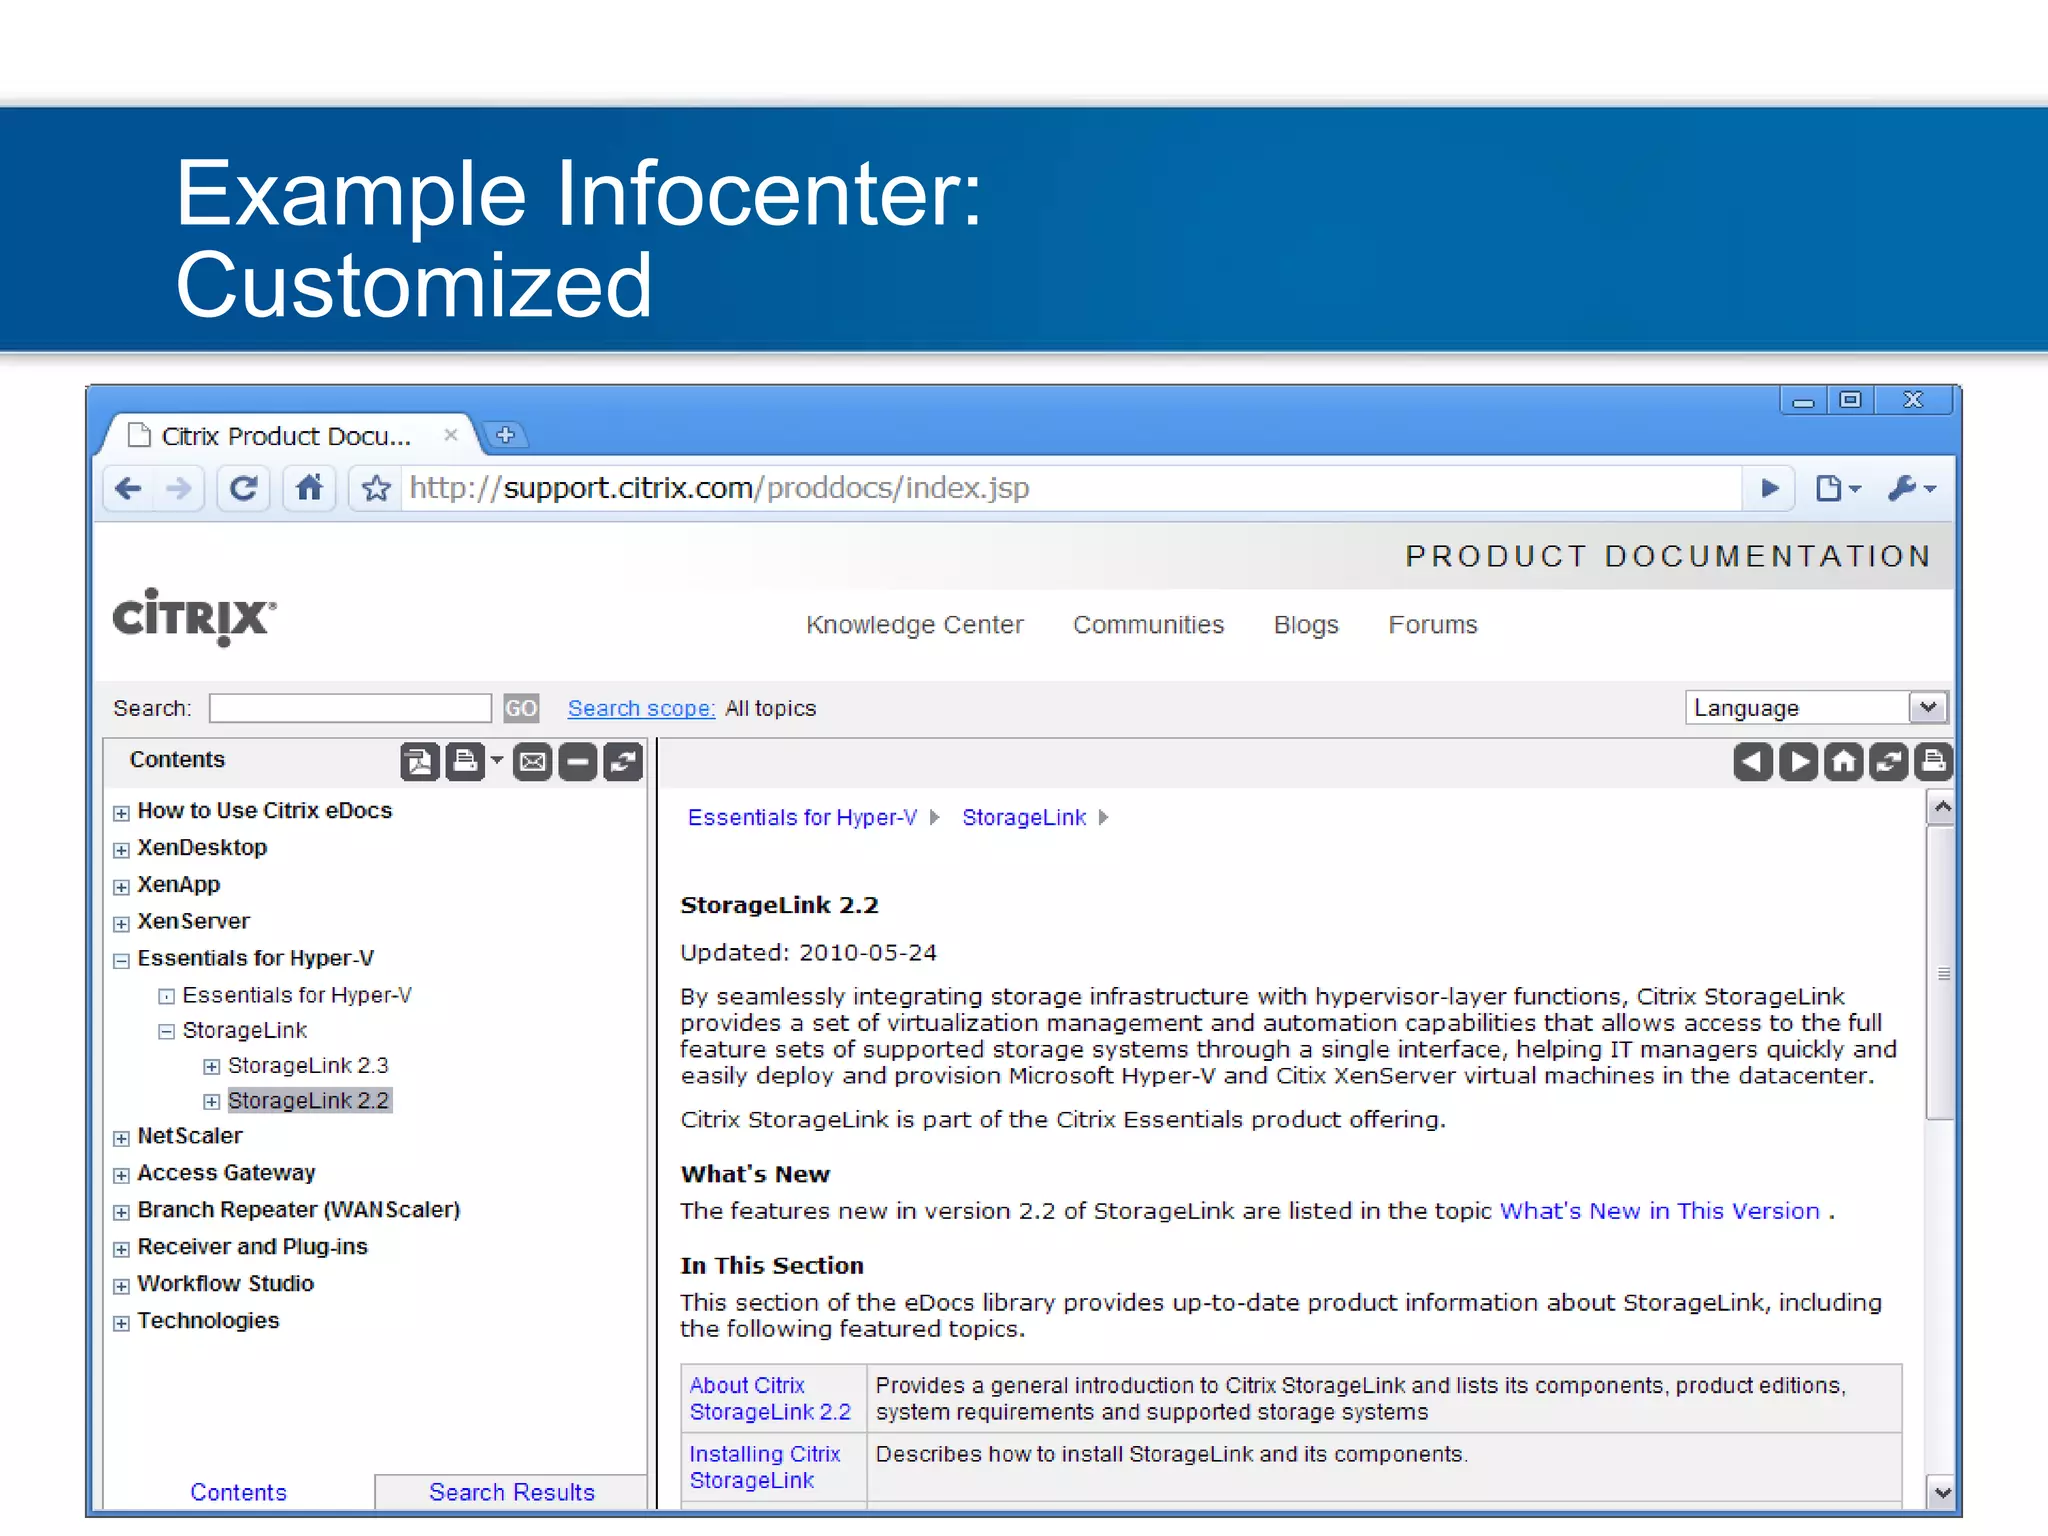Select the XenDesktop tree label
Screen dimensions: 2048x1536
point(202,847)
